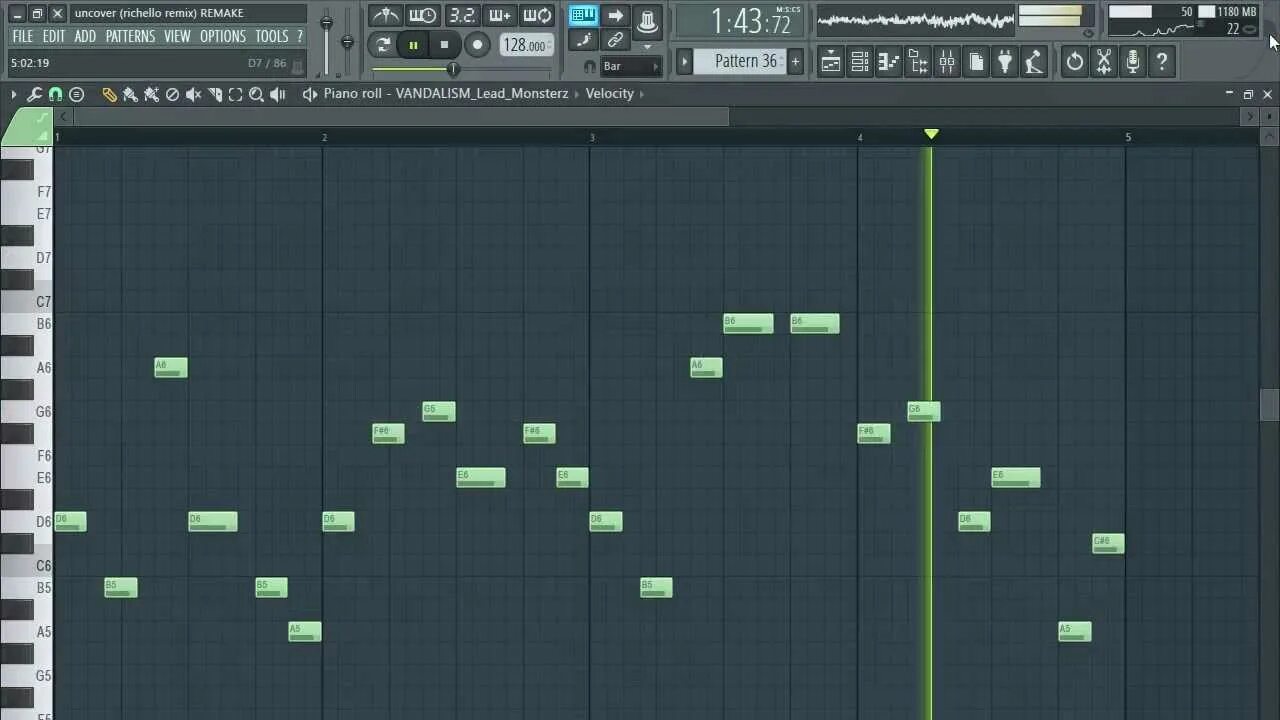
Task: Select the Delete tool in piano roll
Action: [x=172, y=94]
